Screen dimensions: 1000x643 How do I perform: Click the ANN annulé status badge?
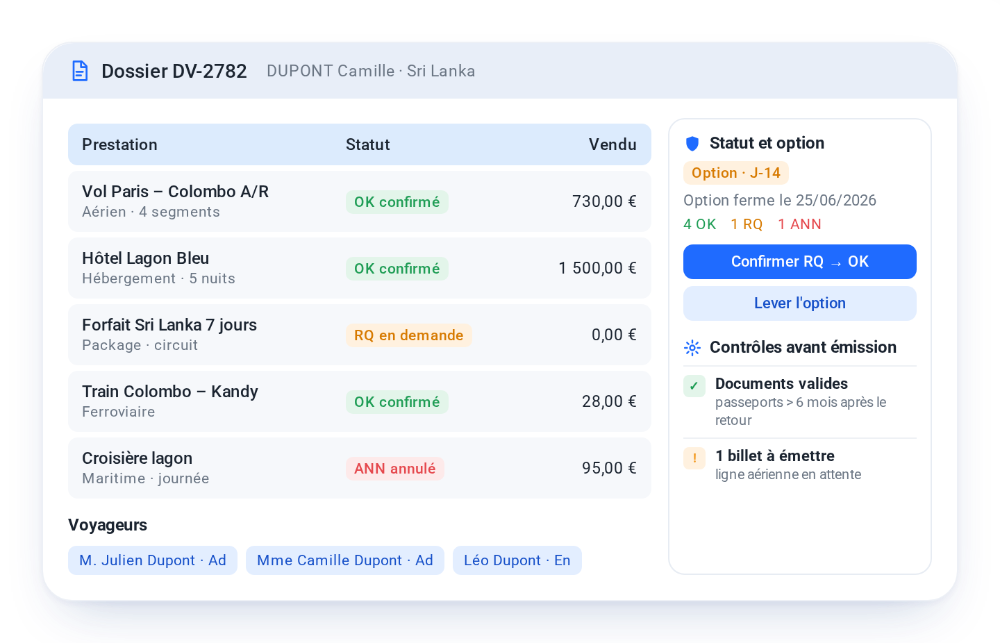[x=395, y=468]
